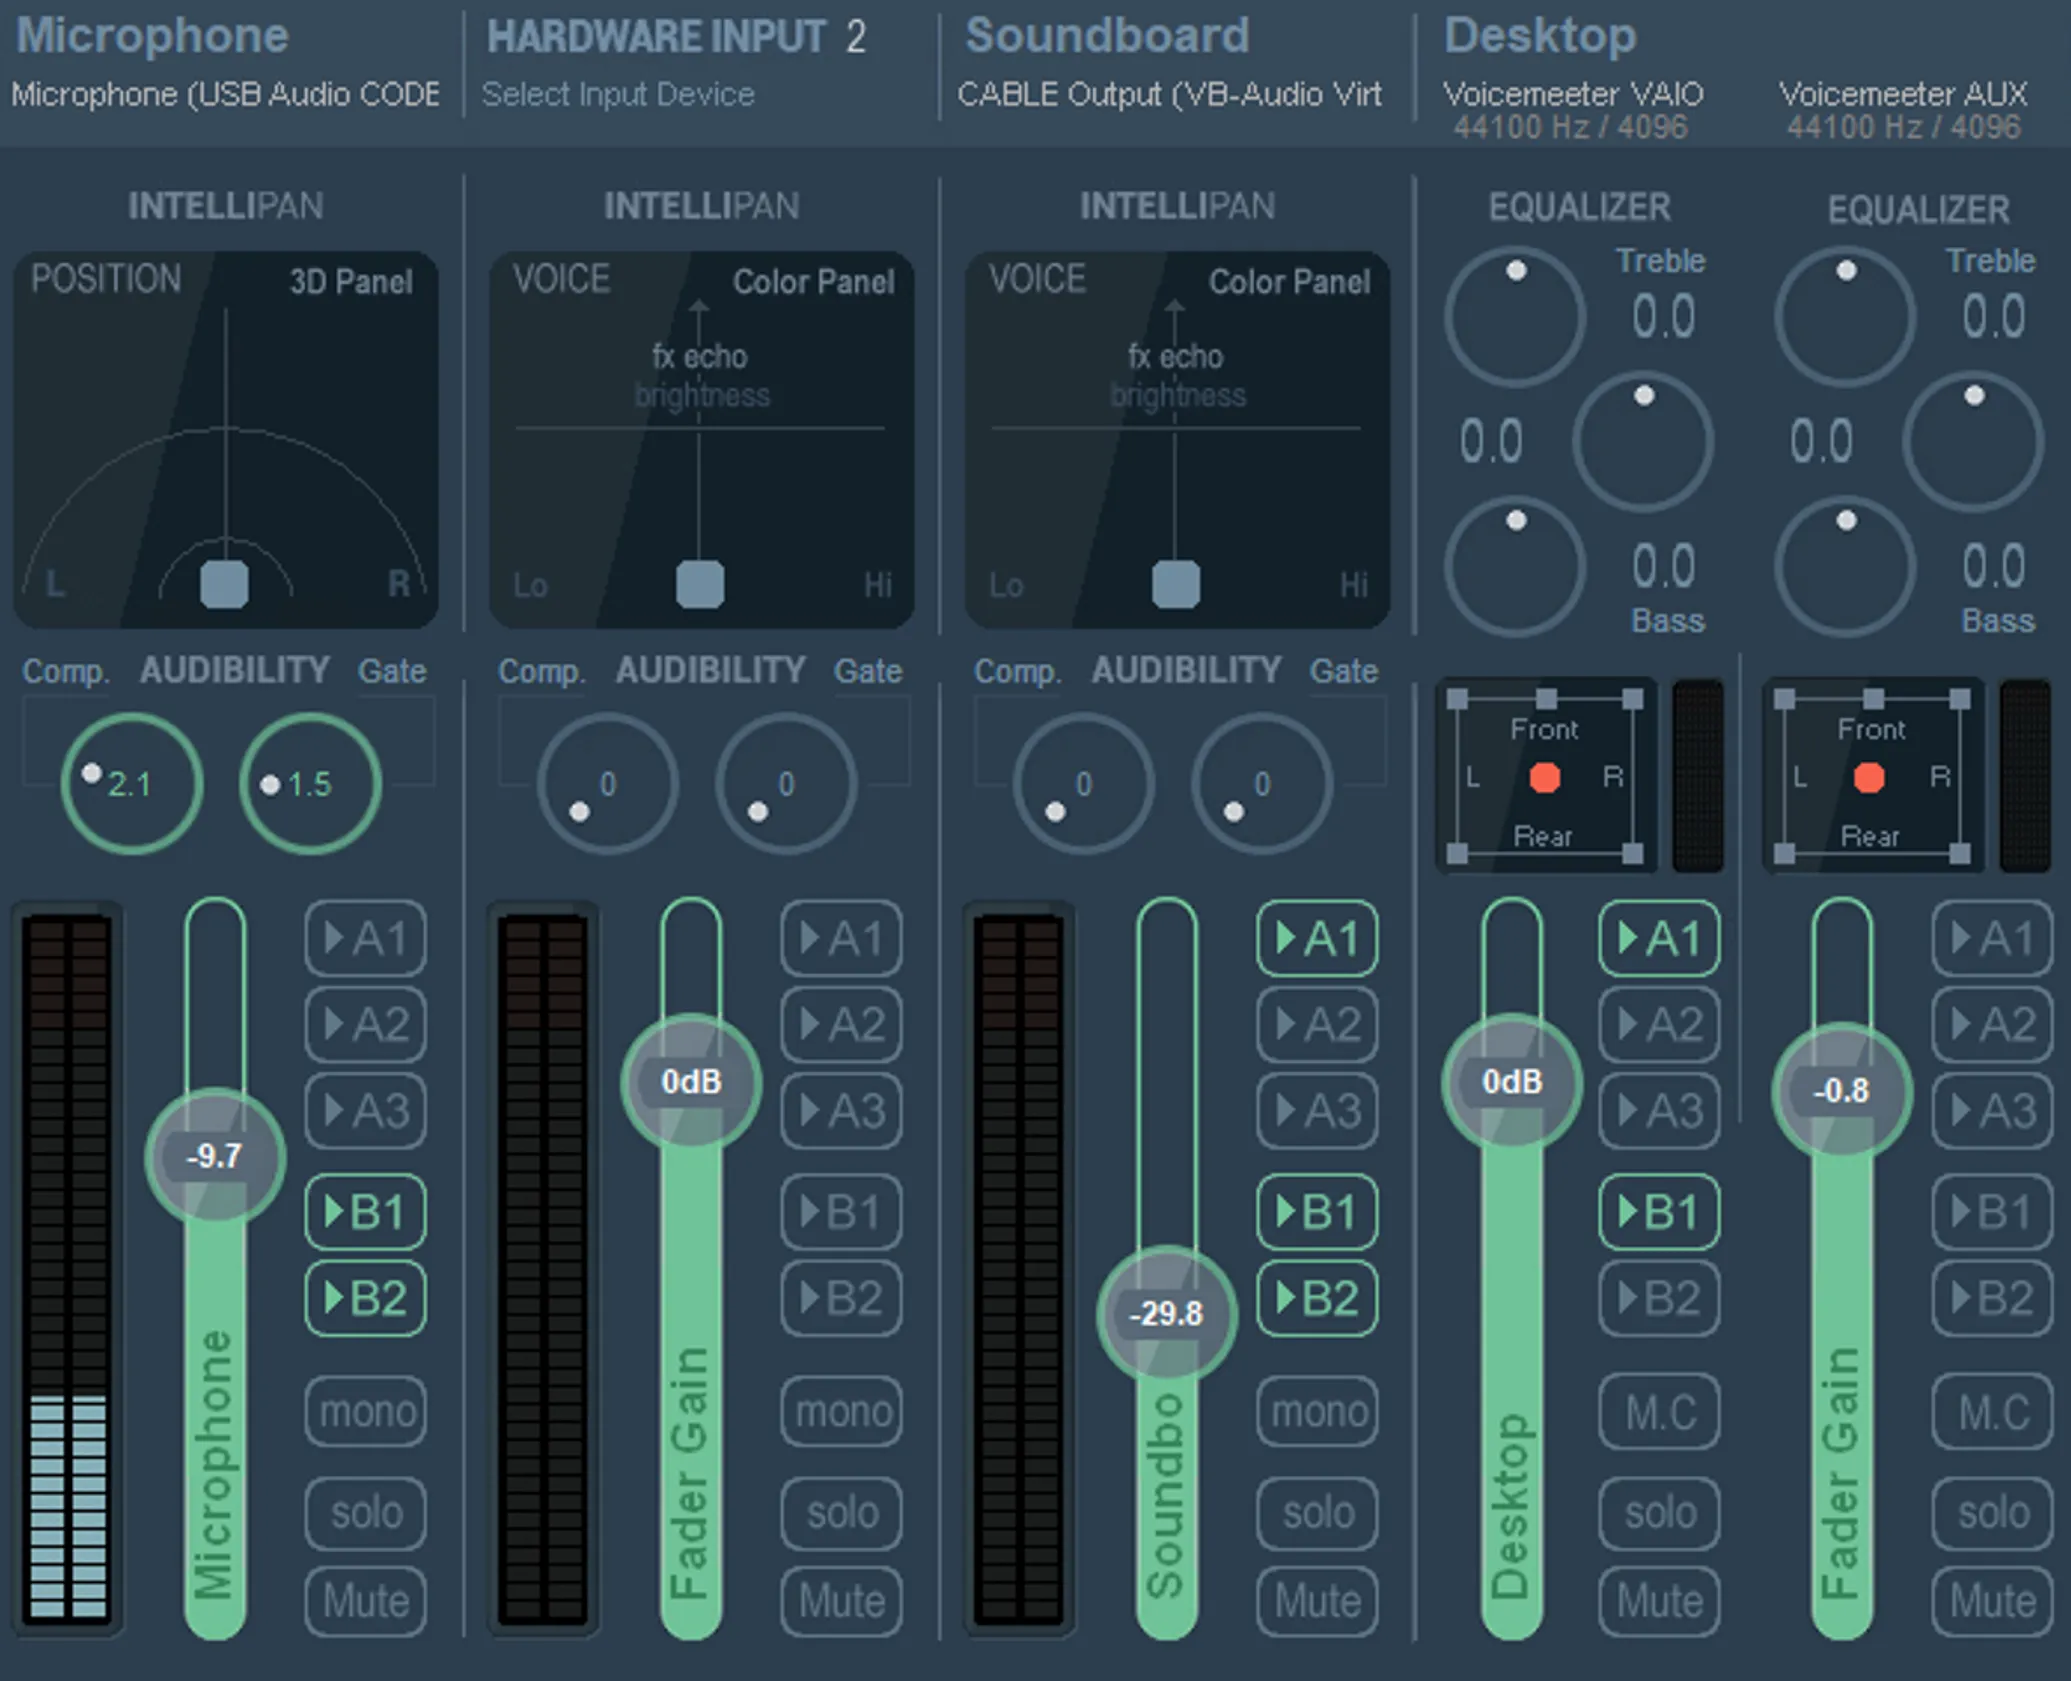
Task: Click Hardware Input 2 Comp knob
Action: tap(607, 783)
